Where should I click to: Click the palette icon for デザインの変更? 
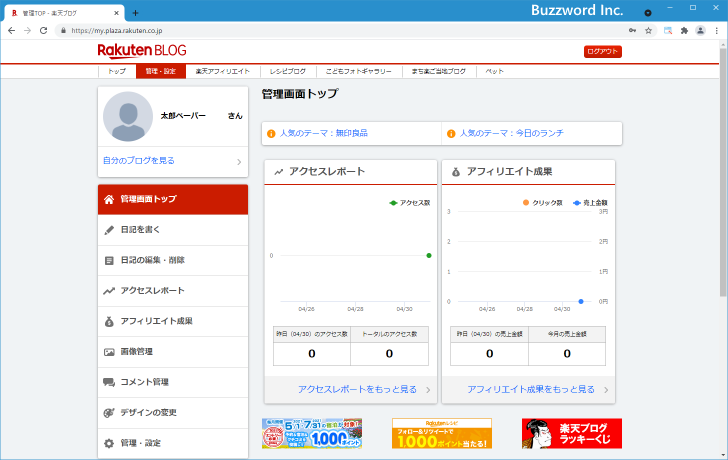point(109,413)
